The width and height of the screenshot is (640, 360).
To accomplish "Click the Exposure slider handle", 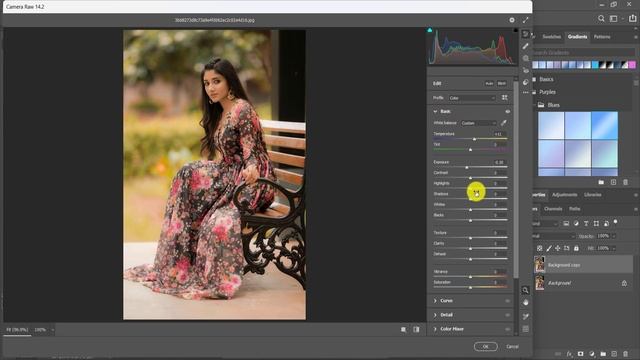I will pos(467,167).
